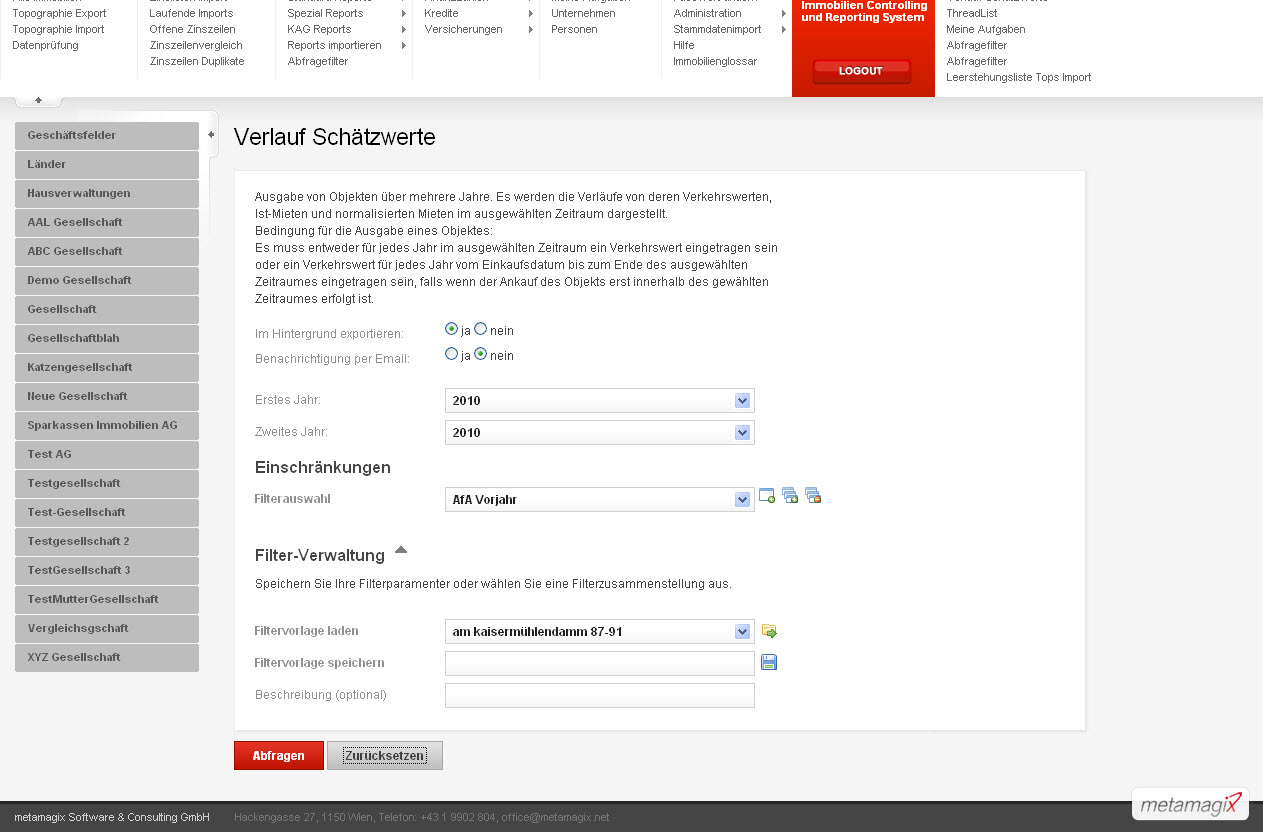Select AAL Gesellschaft in the sidebar

(x=107, y=222)
